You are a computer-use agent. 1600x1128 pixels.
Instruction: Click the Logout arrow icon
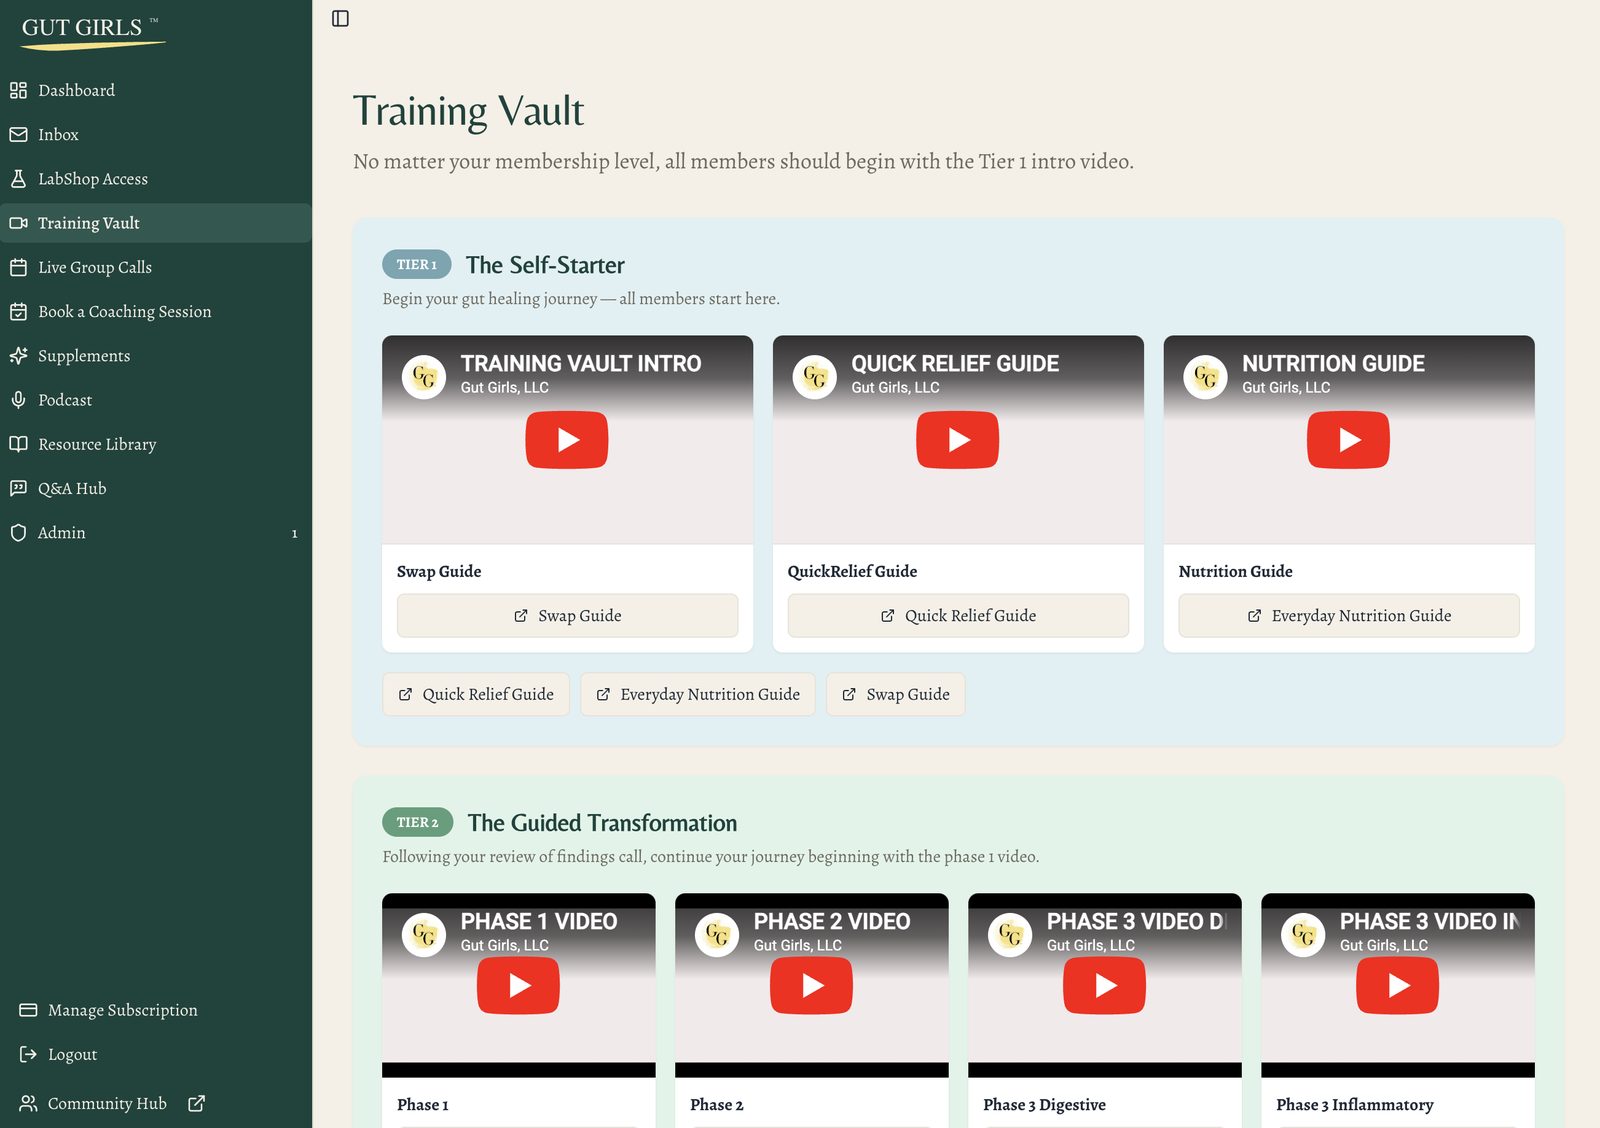click(x=28, y=1054)
